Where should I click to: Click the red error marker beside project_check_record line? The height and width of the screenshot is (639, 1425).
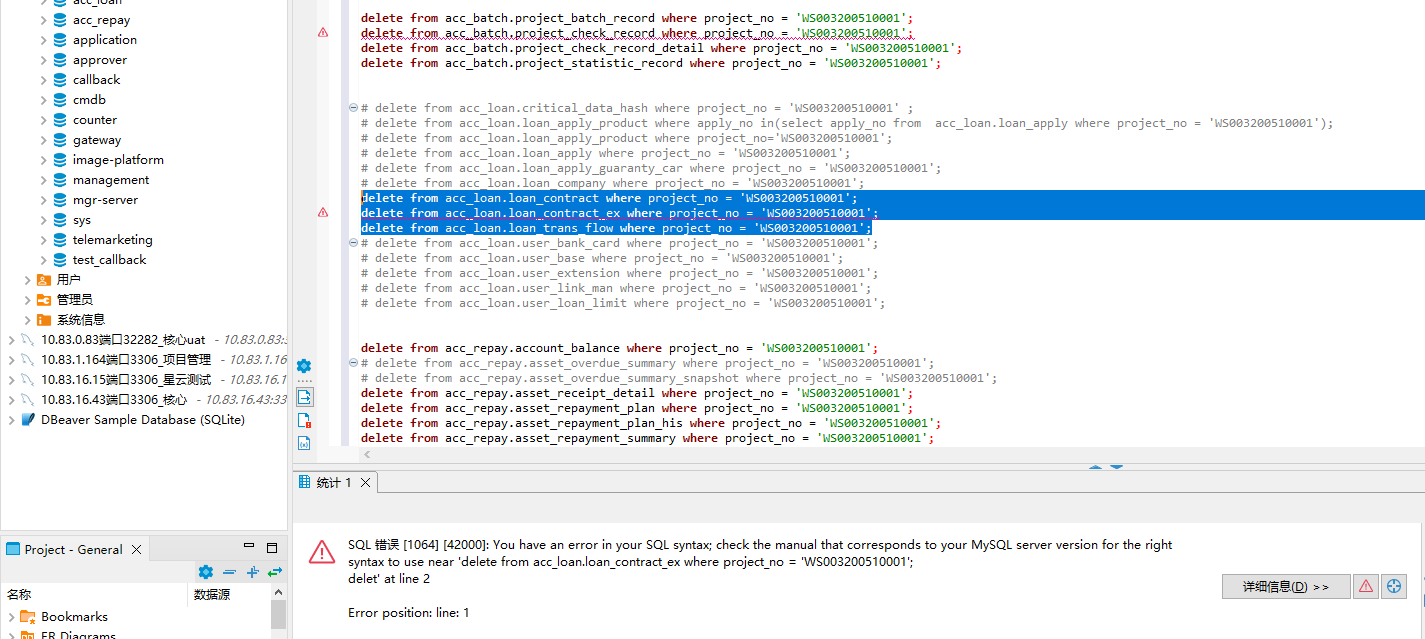323,32
